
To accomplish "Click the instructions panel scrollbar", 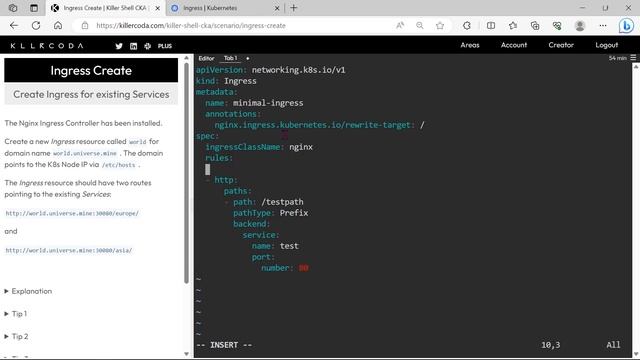I will 187,173.
